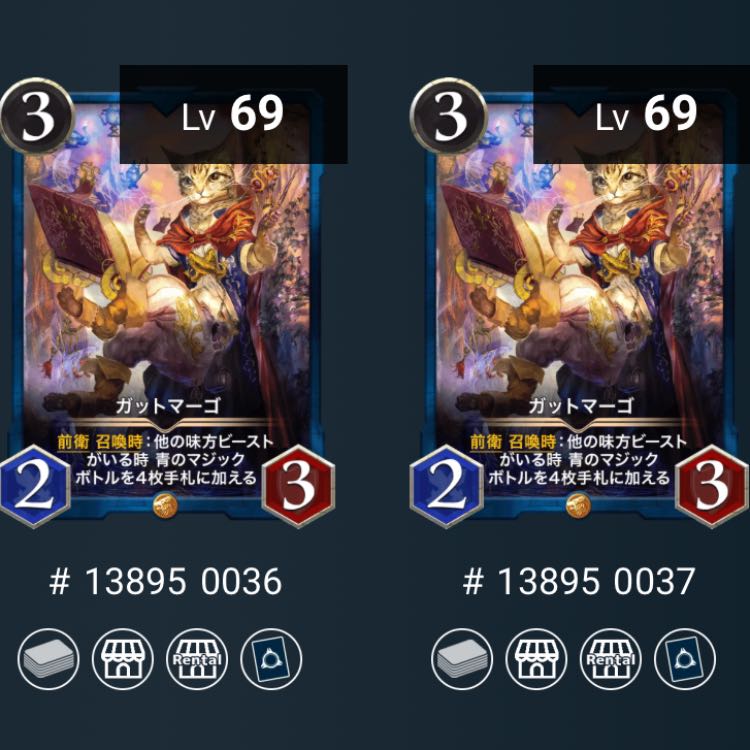Click the Lv 69 label on right card
750x750 pixels.
point(646,114)
